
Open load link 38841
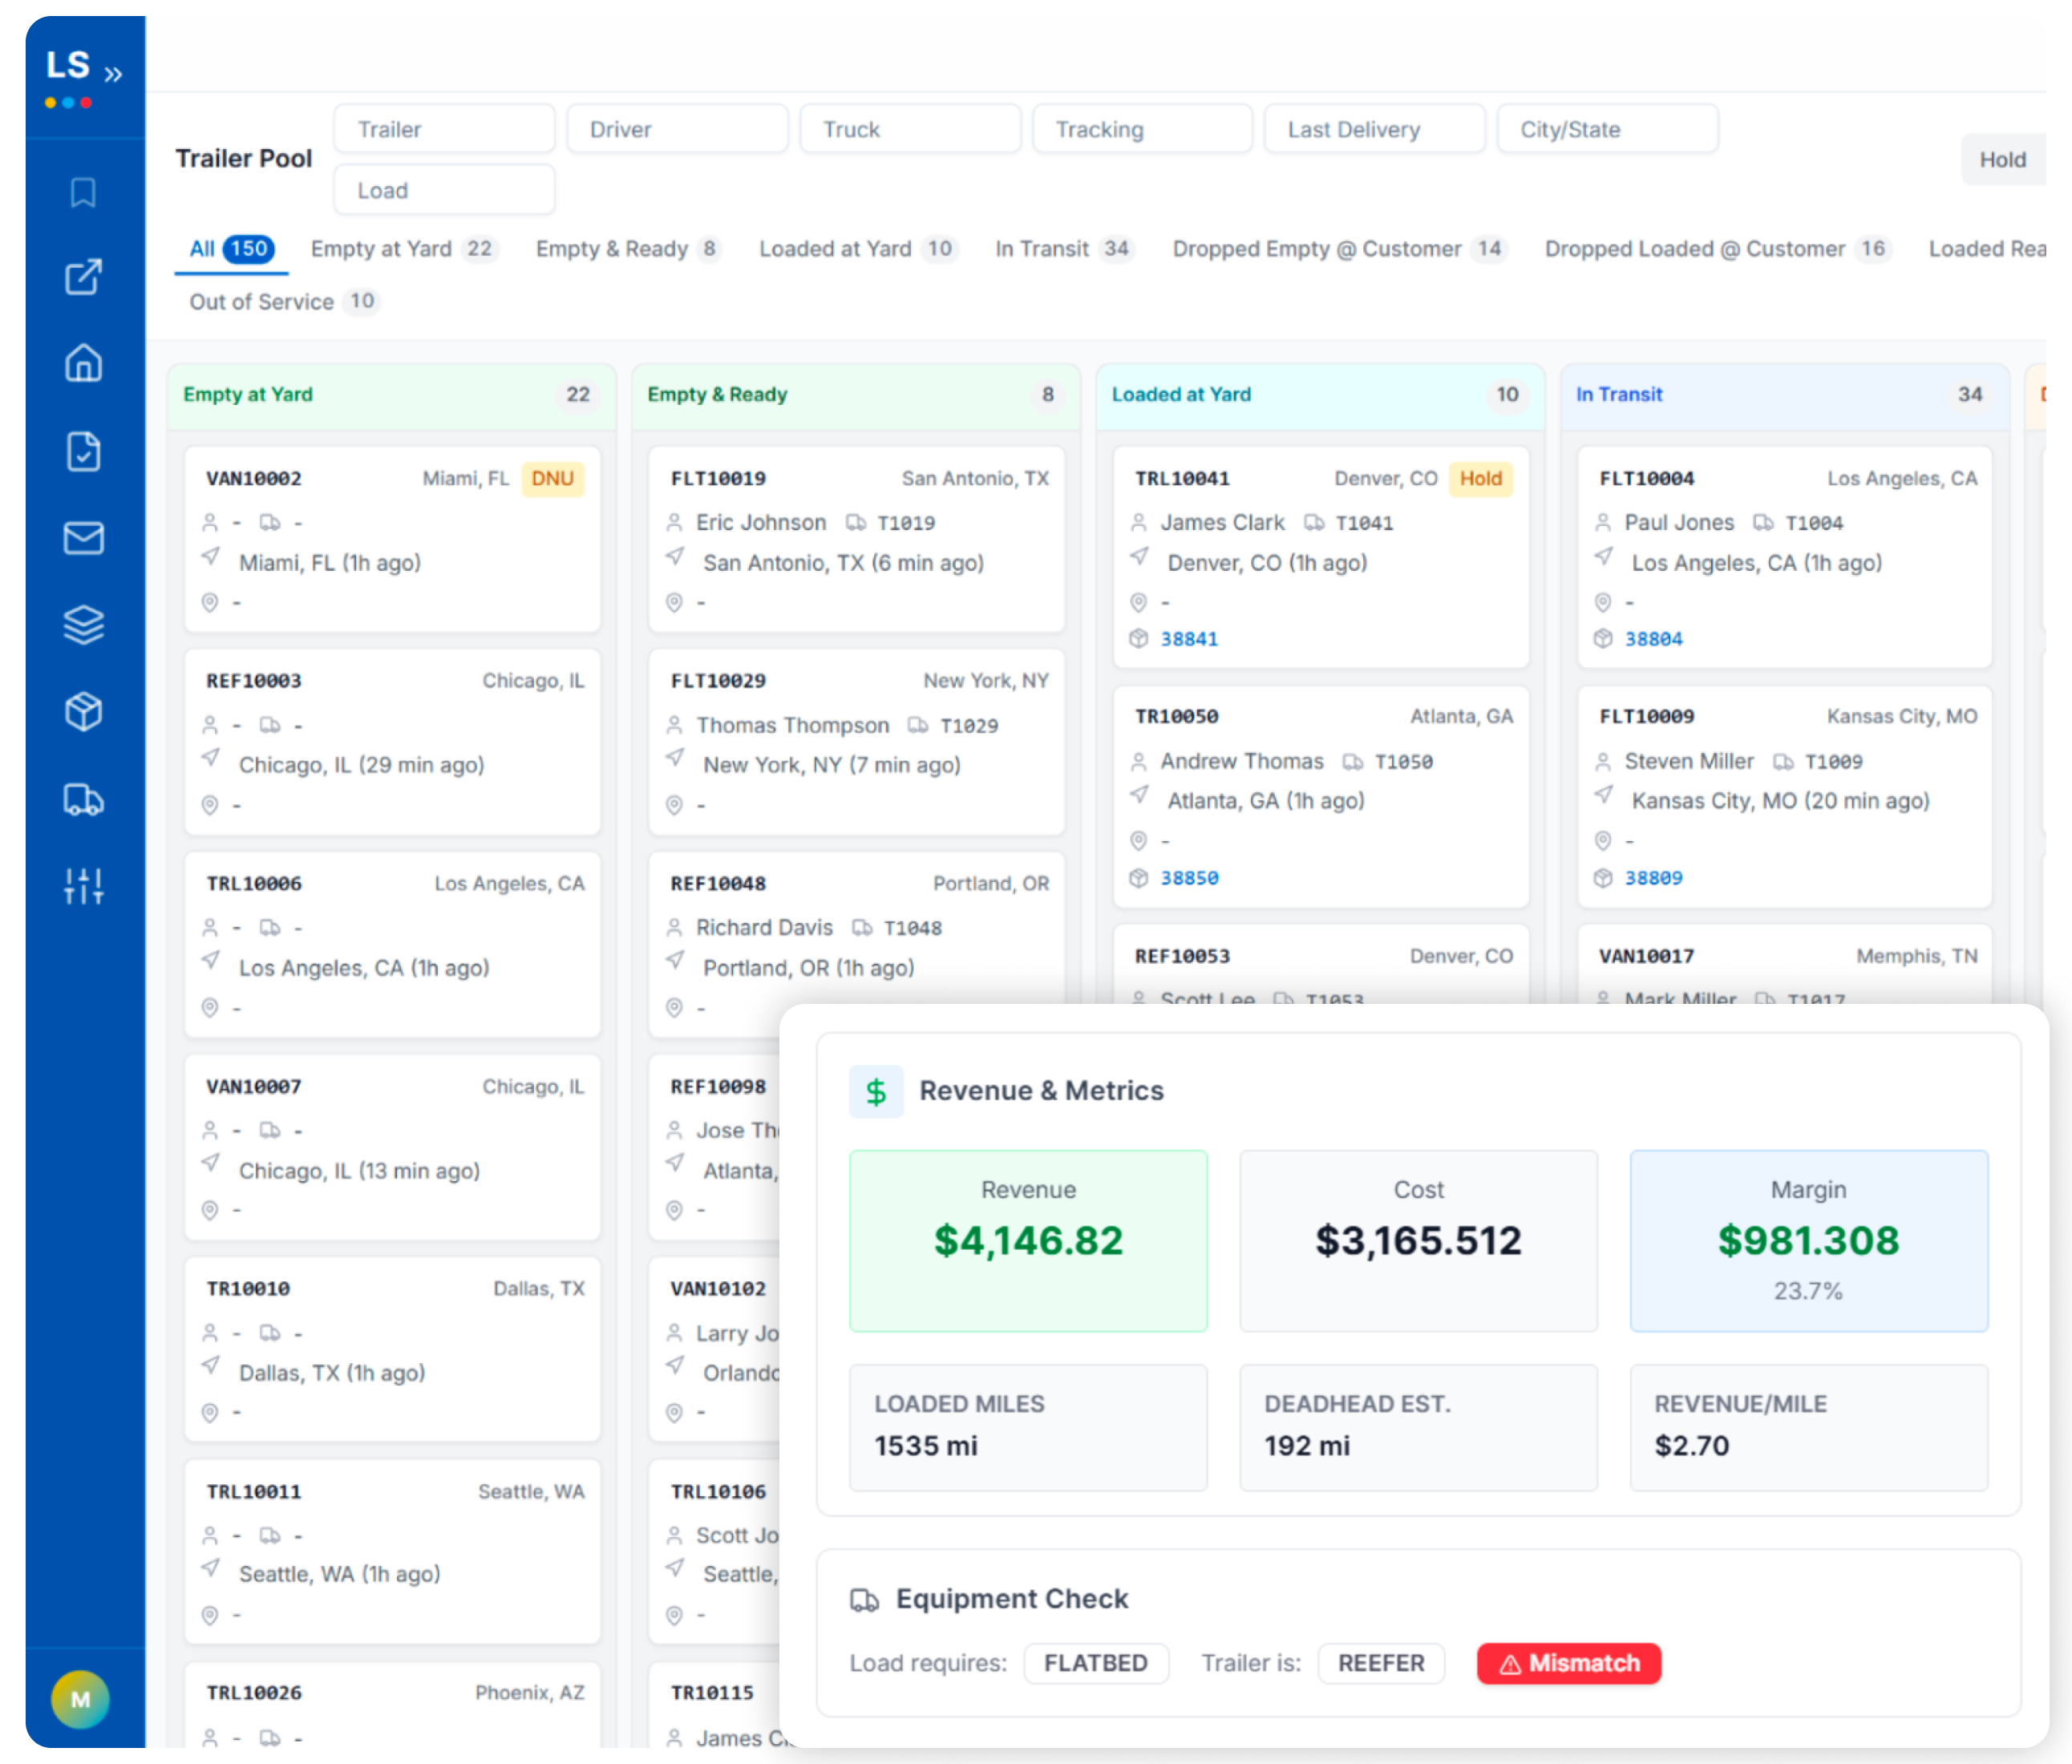(x=1189, y=639)
